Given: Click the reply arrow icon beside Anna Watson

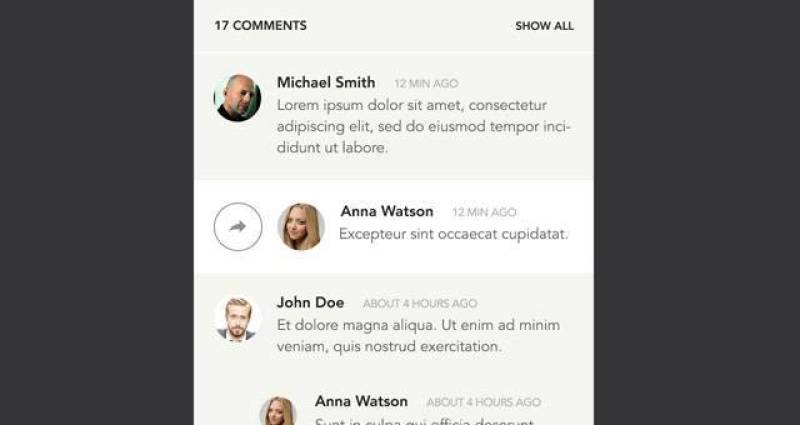Looking at the screenshot, I should (x=238, y=227).
